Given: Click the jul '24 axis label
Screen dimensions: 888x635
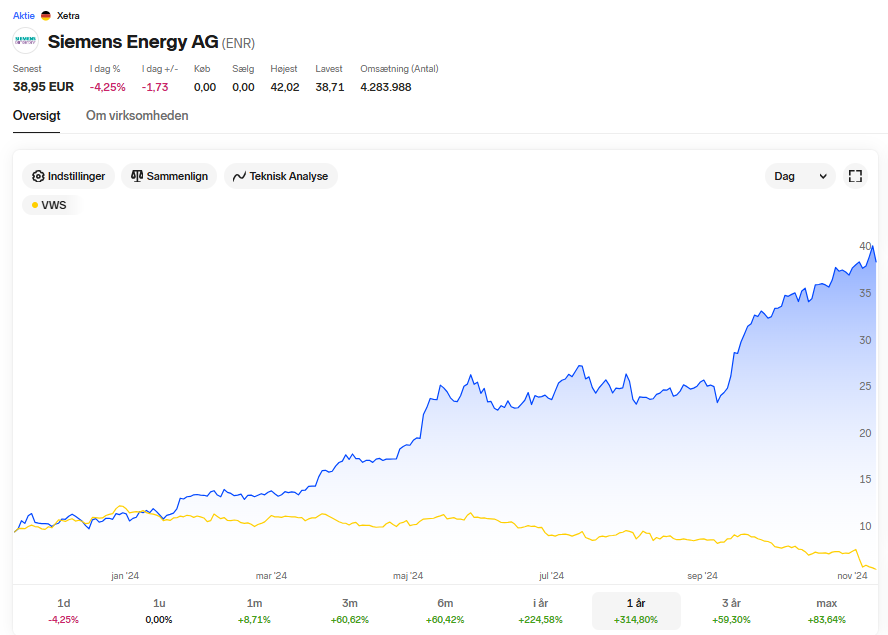Looking at the screenshot, I should tap(552, 576).
